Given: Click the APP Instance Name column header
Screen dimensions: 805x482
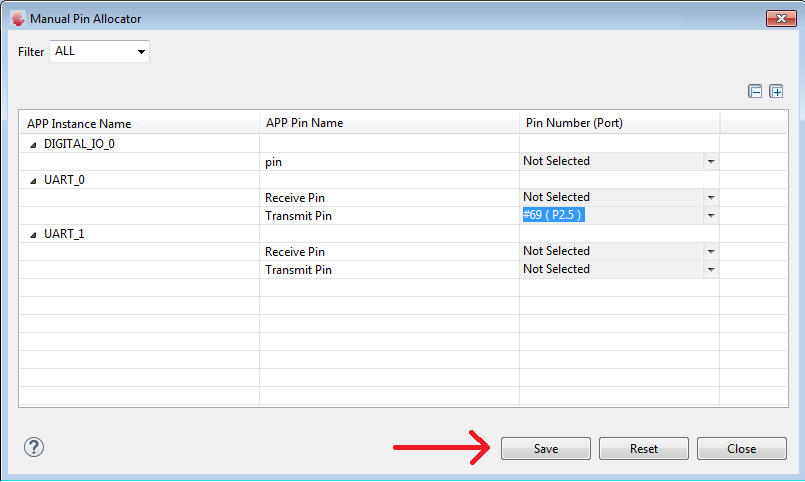Looking at the screenshot, I should (139, 123).
